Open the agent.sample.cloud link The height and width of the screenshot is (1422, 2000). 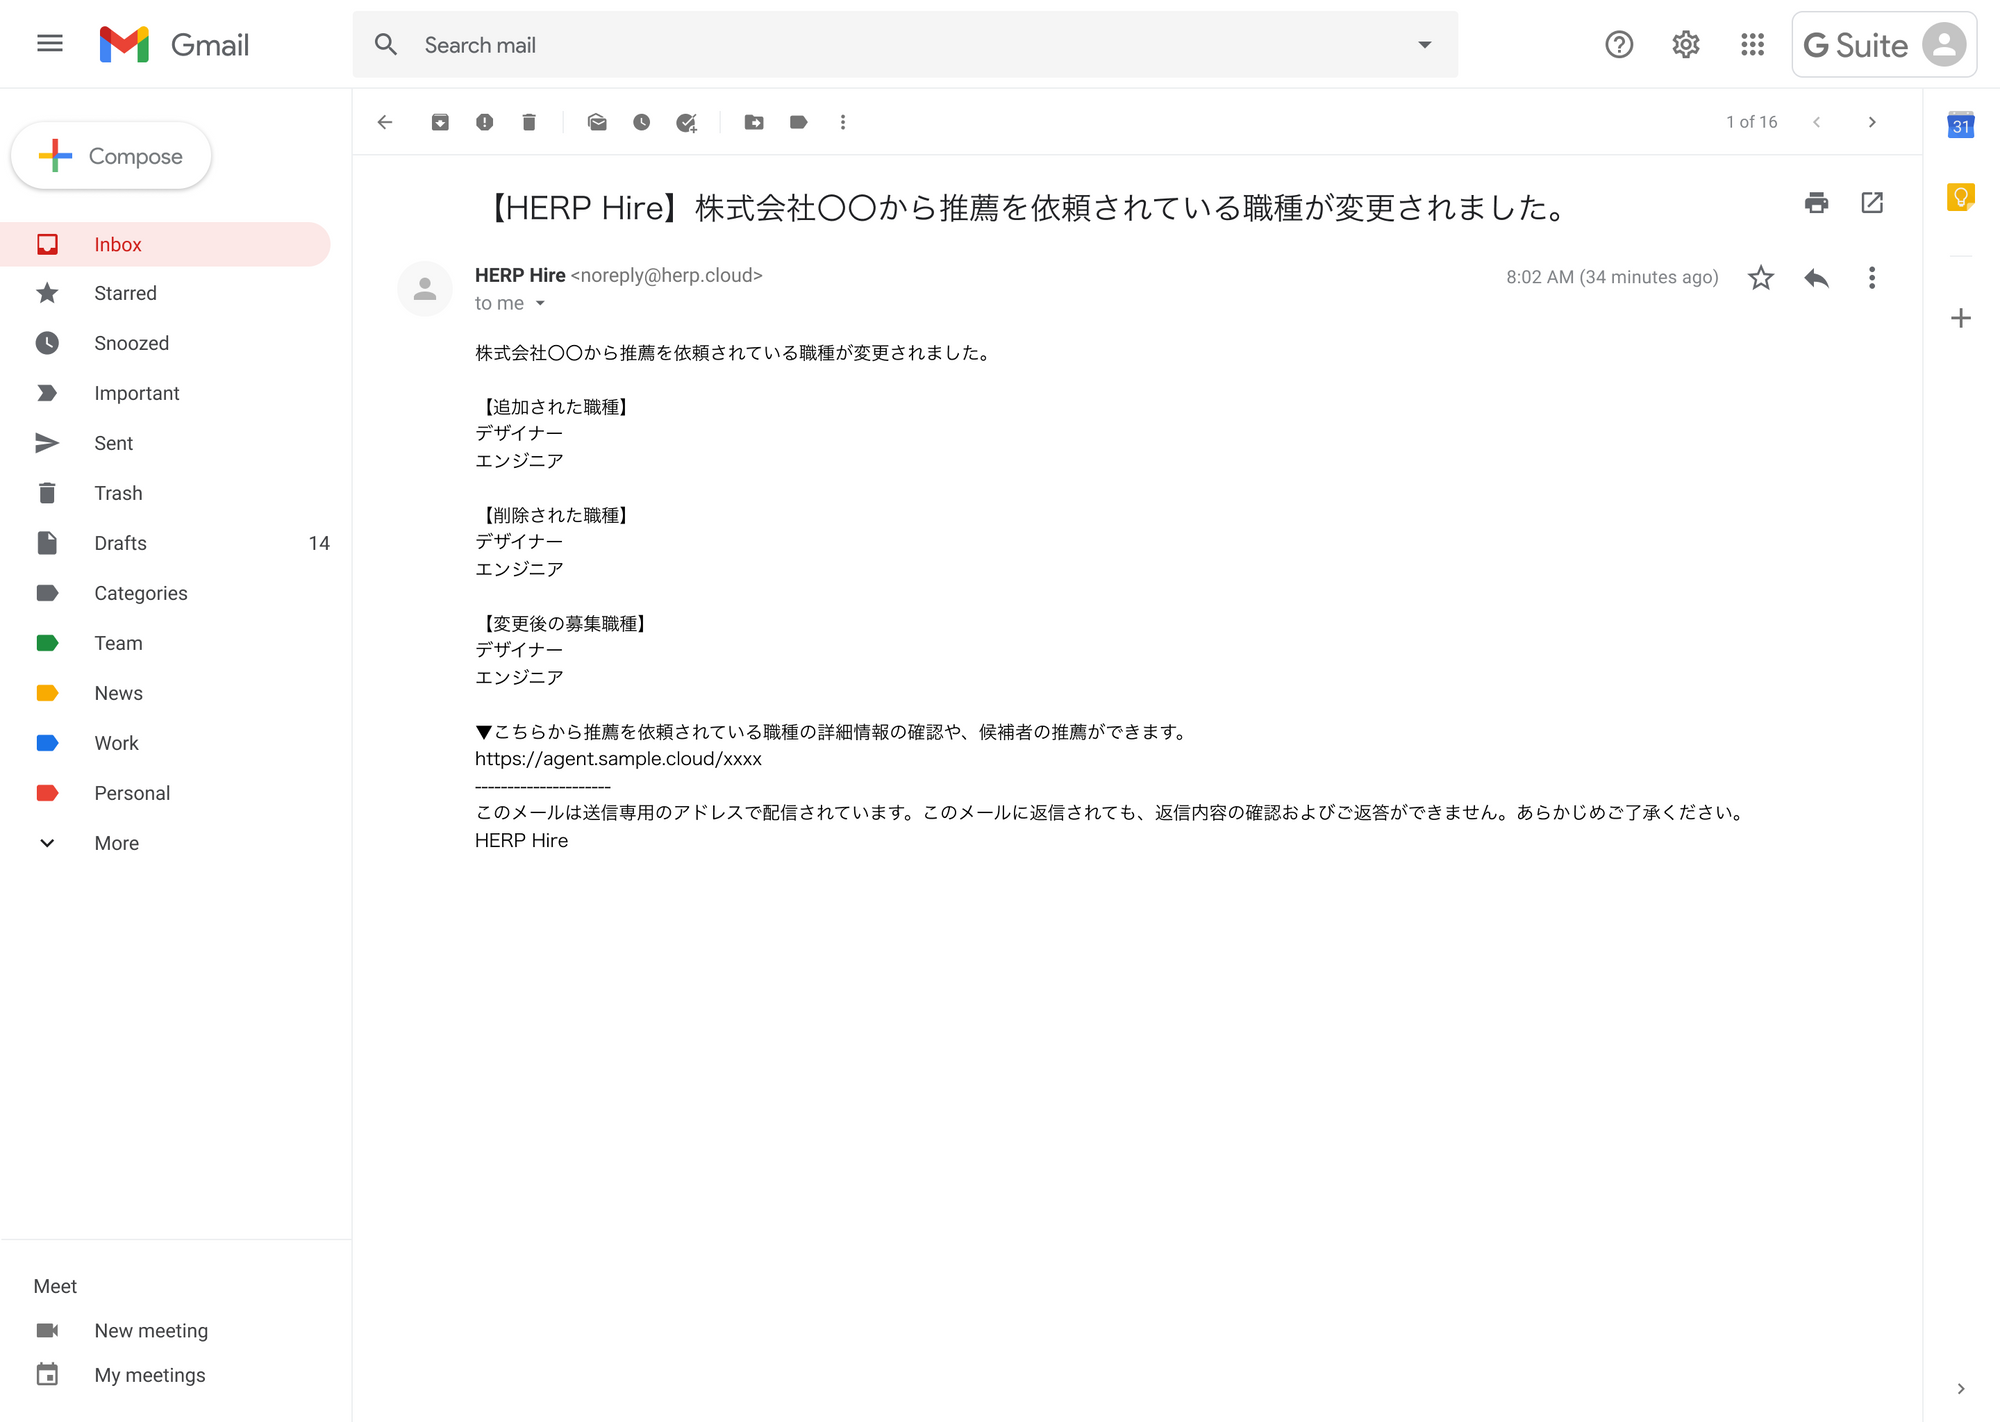point(618,759)
